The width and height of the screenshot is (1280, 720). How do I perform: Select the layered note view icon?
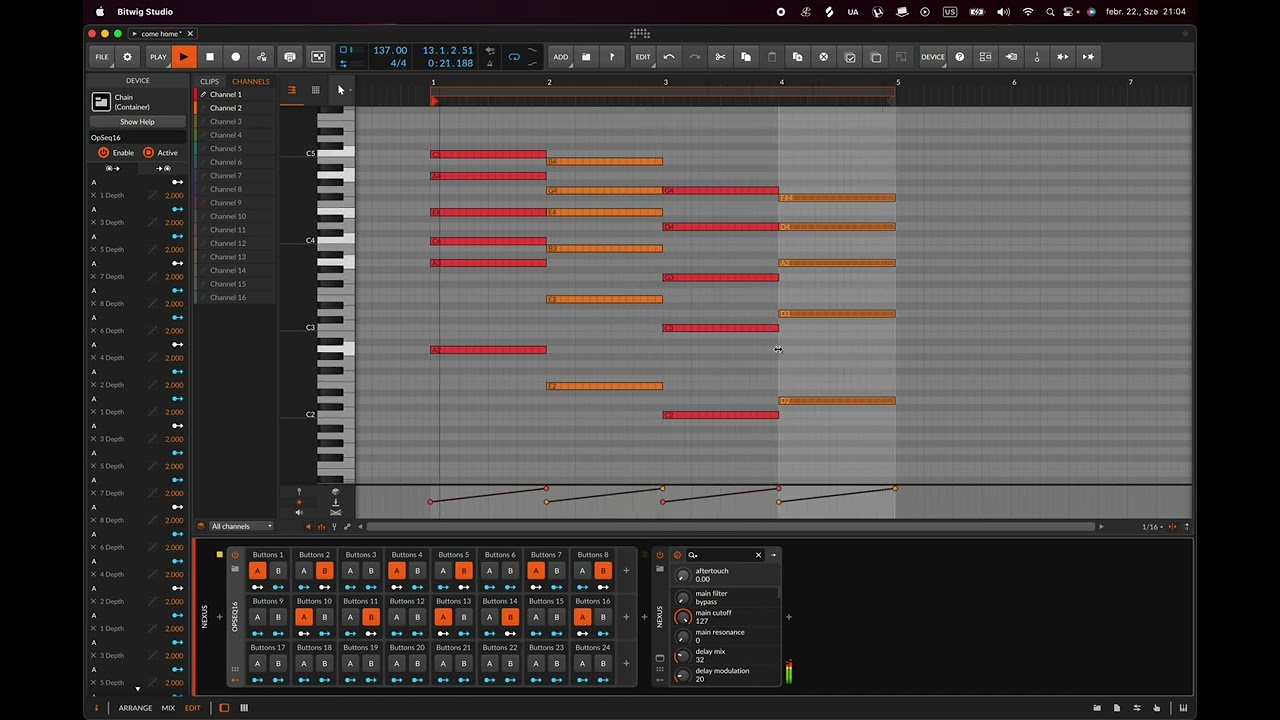(292, 90)
